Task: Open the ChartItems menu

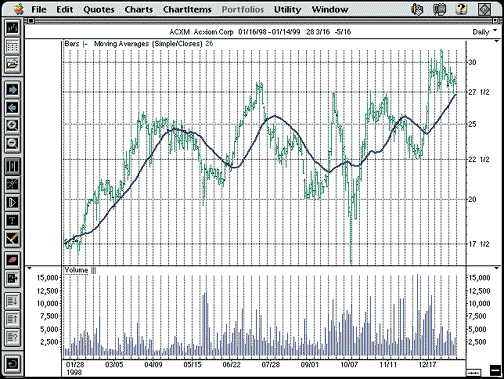Action: [187, 9]
